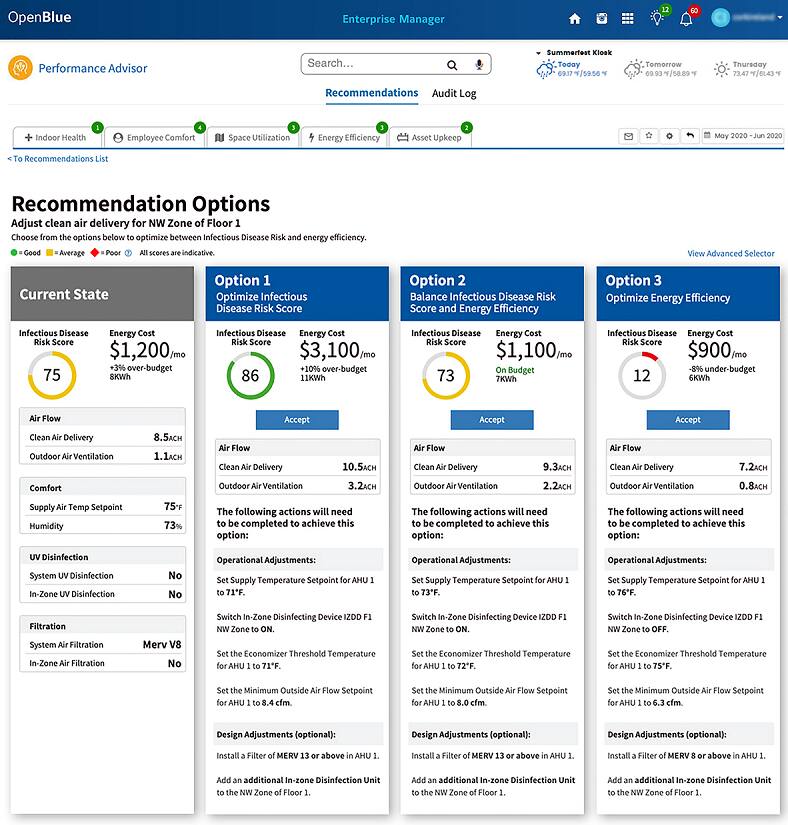Image resolution: width=788 pixels, height=825 pixels.
Task: Click the Option 1 header card
Action: (x=297, y=294)
